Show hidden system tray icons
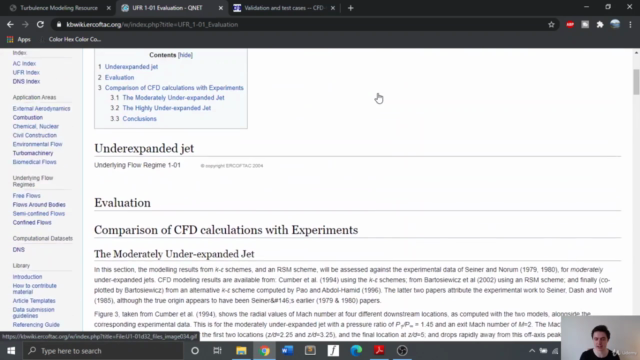Image resolution: width=640 pixels, height=360 pixels. click(x=532, y=351)
